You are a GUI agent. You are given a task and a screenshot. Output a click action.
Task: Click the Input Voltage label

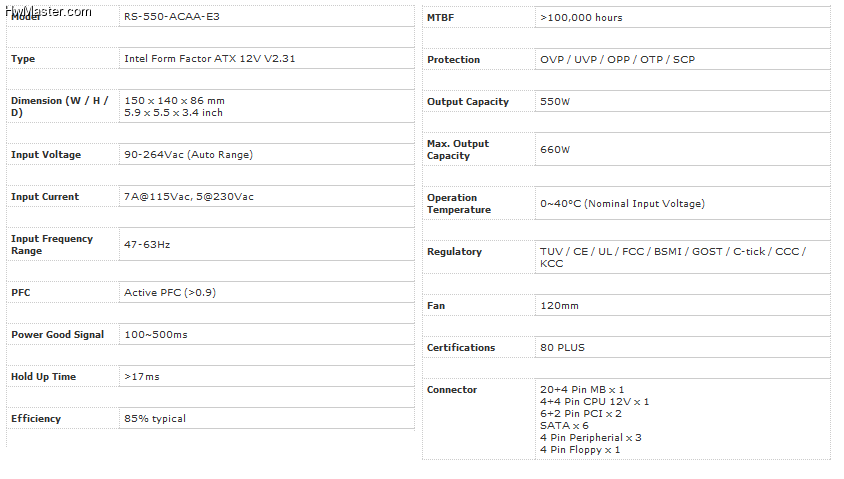pyautogui.click(x=46, y=154)
